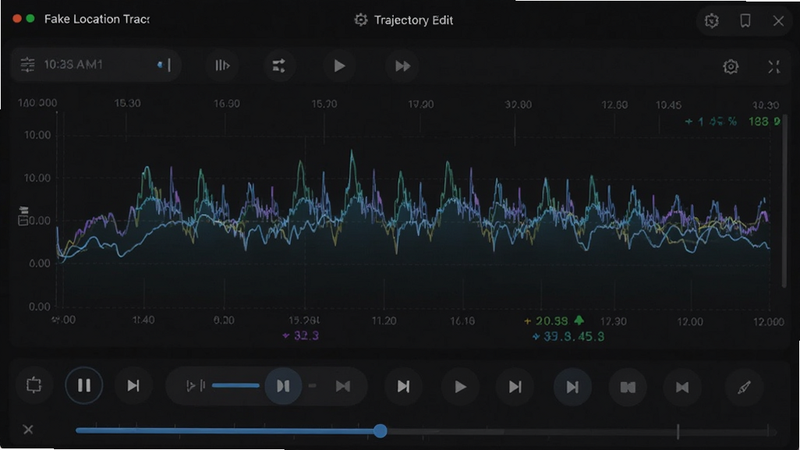Click the blue progress slider handle
Viewport: 800px width, 450px height.
[x=380, y=431]
